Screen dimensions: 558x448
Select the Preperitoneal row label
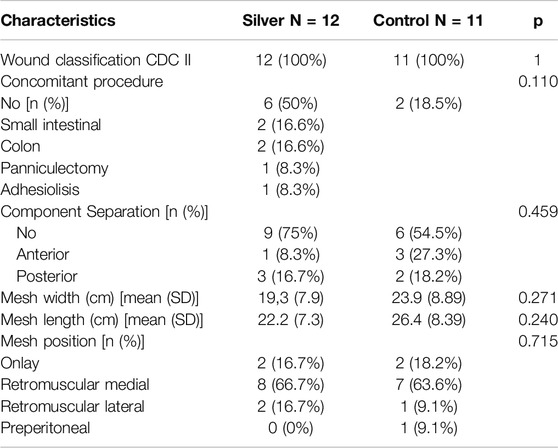[45, 428]
